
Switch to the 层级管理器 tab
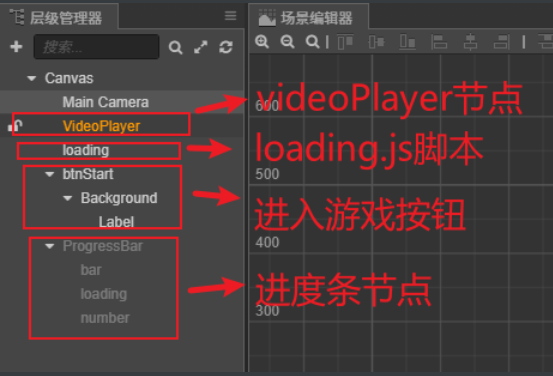click(59, 18)
